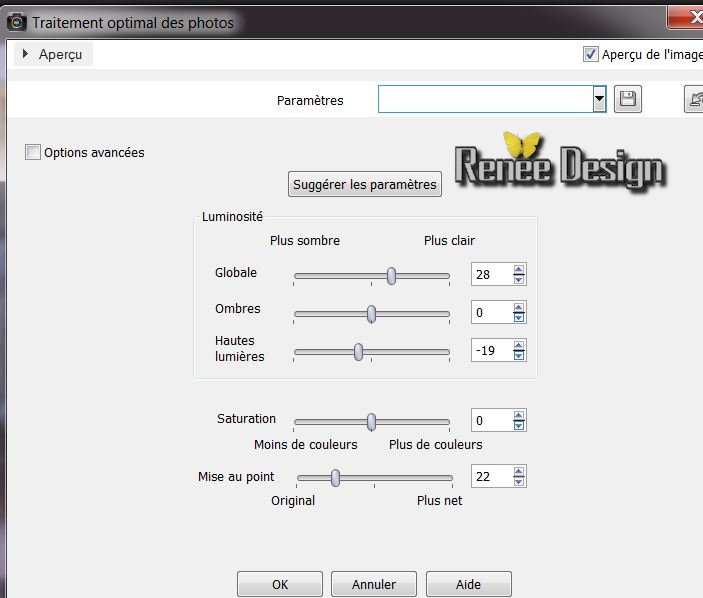Decrease Mise au point value with down arrow
Image resolution: width=703 pixels, height=598 pixels.
(519, 481)
